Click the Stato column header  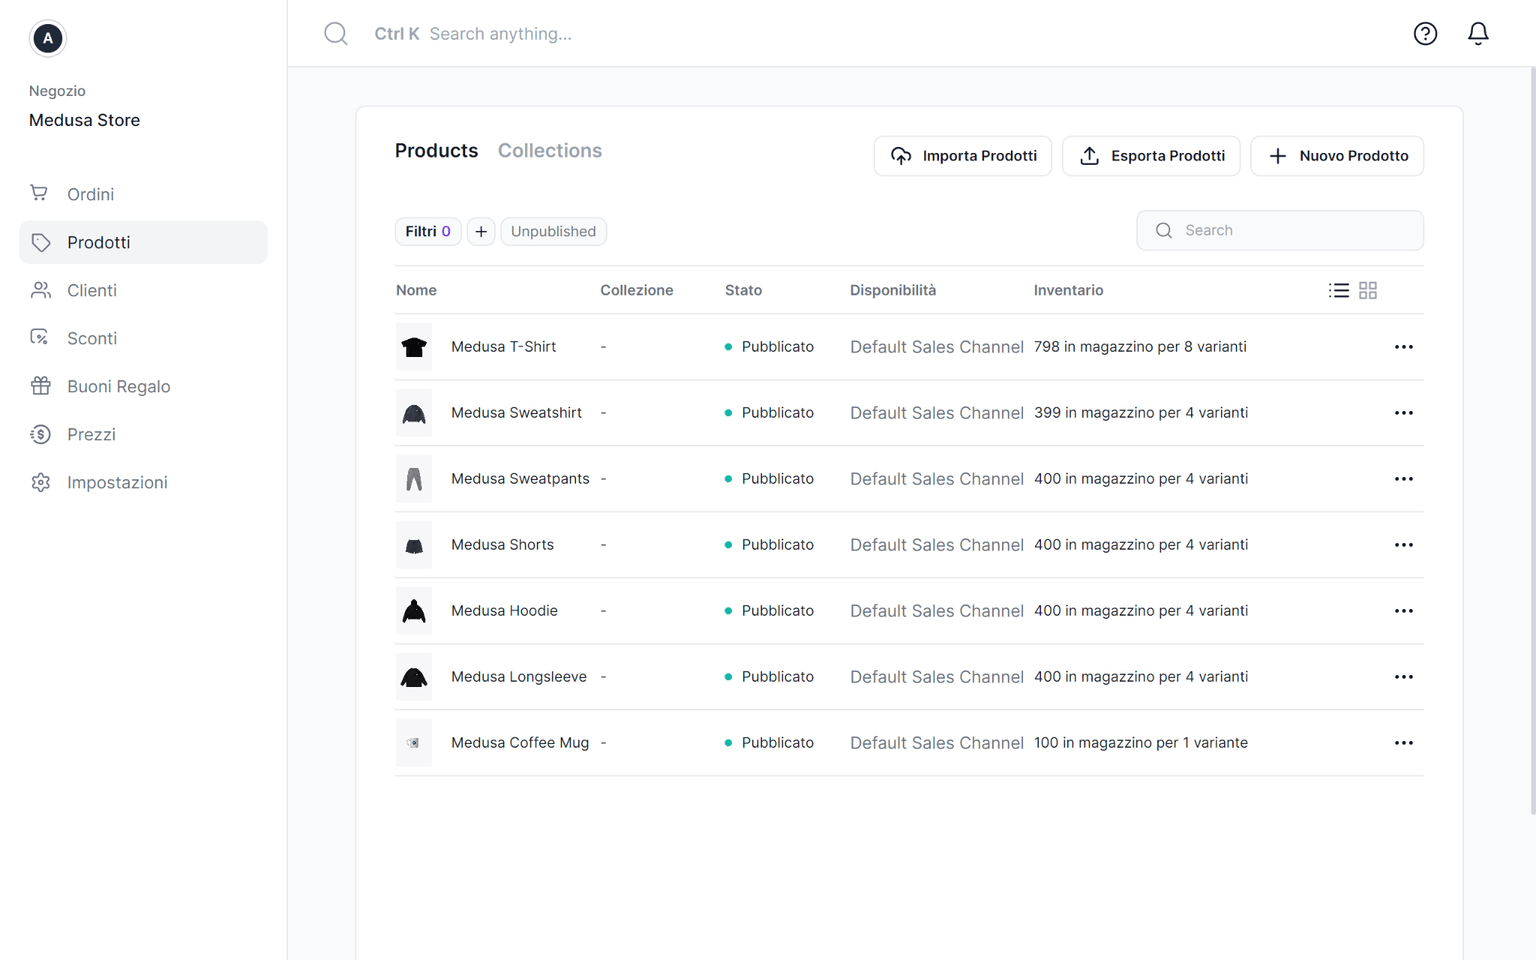point(743,290)
